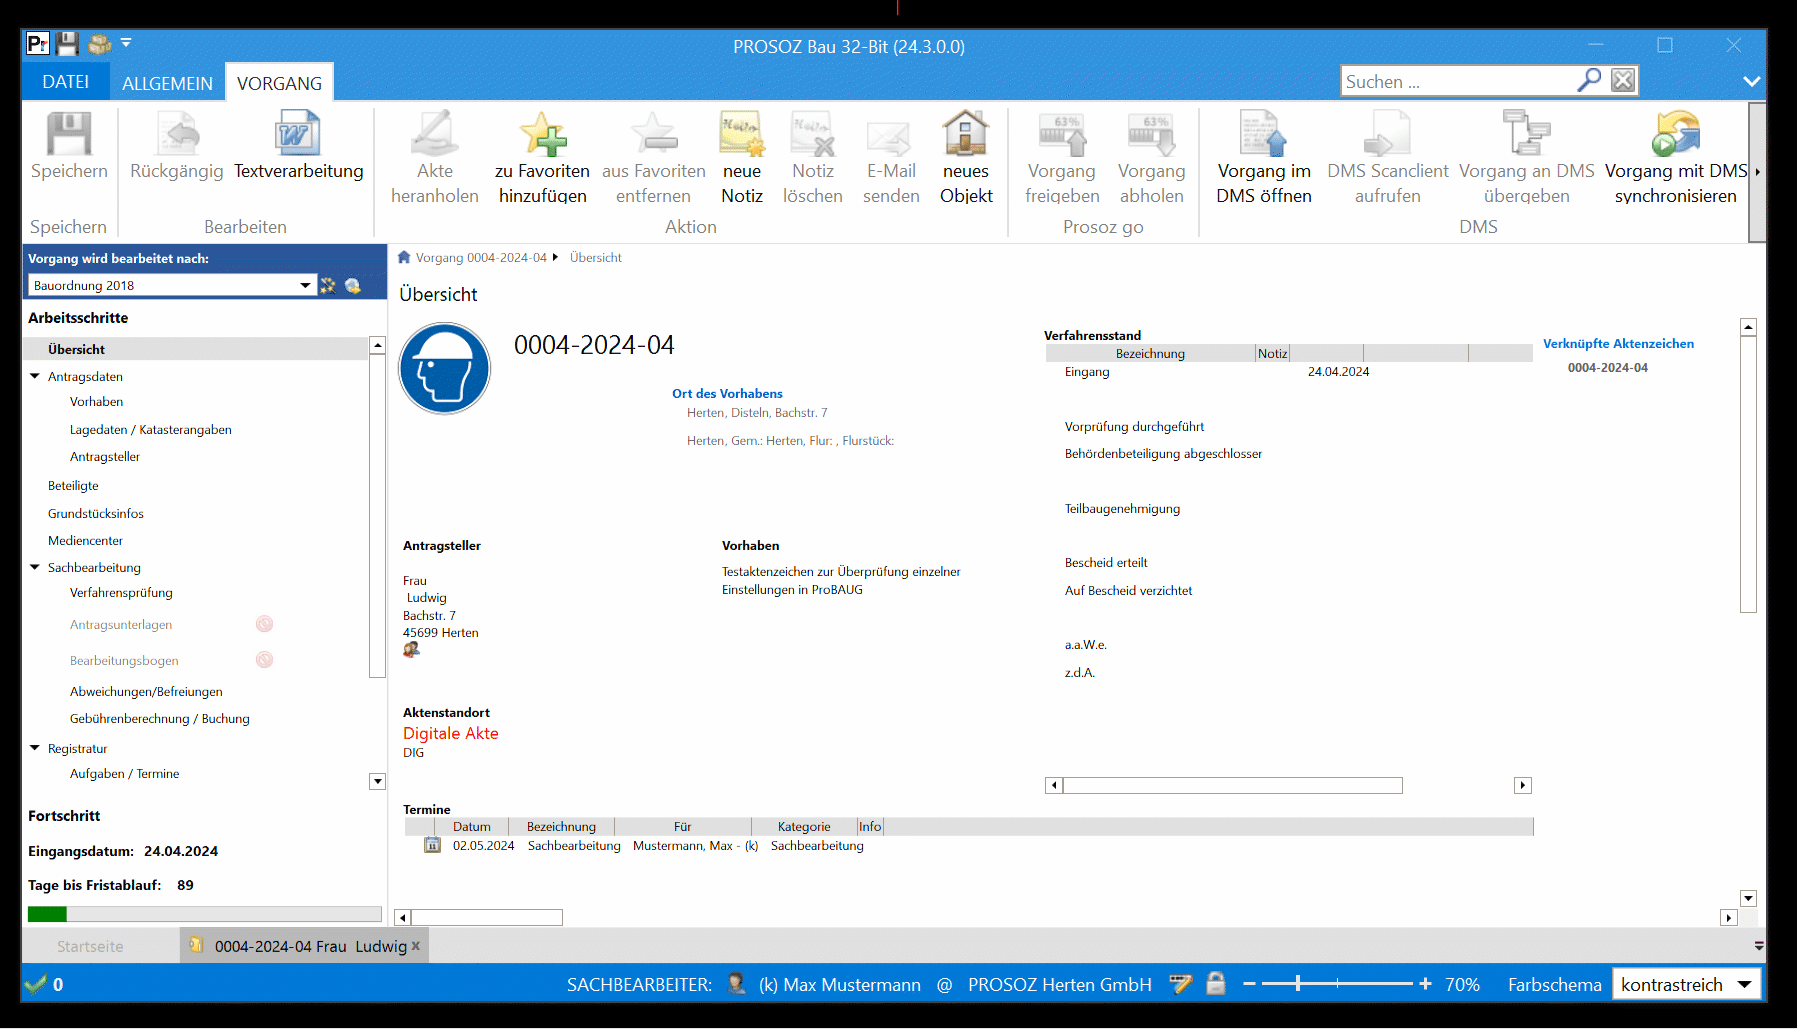Click DMS Scanclient aufrufen icon
The height and width of the screenshot is (1029, 1797).
pyautogui.click(x=1387, y=134)
